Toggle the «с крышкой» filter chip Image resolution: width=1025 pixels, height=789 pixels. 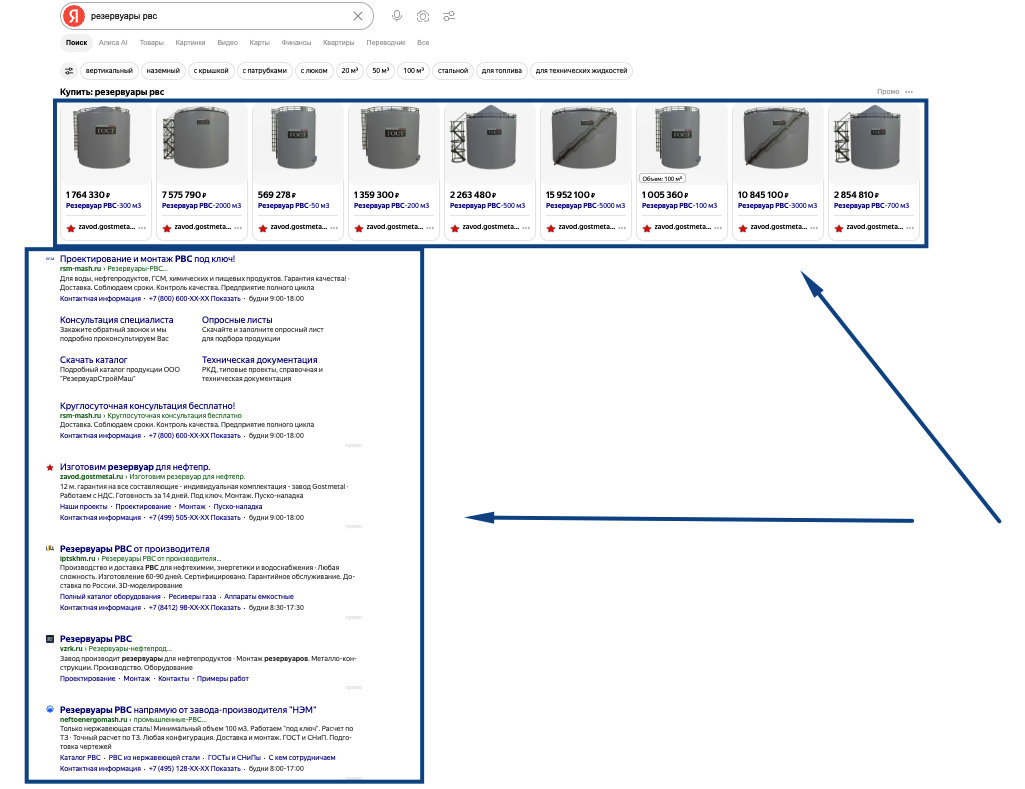[211, 71]
